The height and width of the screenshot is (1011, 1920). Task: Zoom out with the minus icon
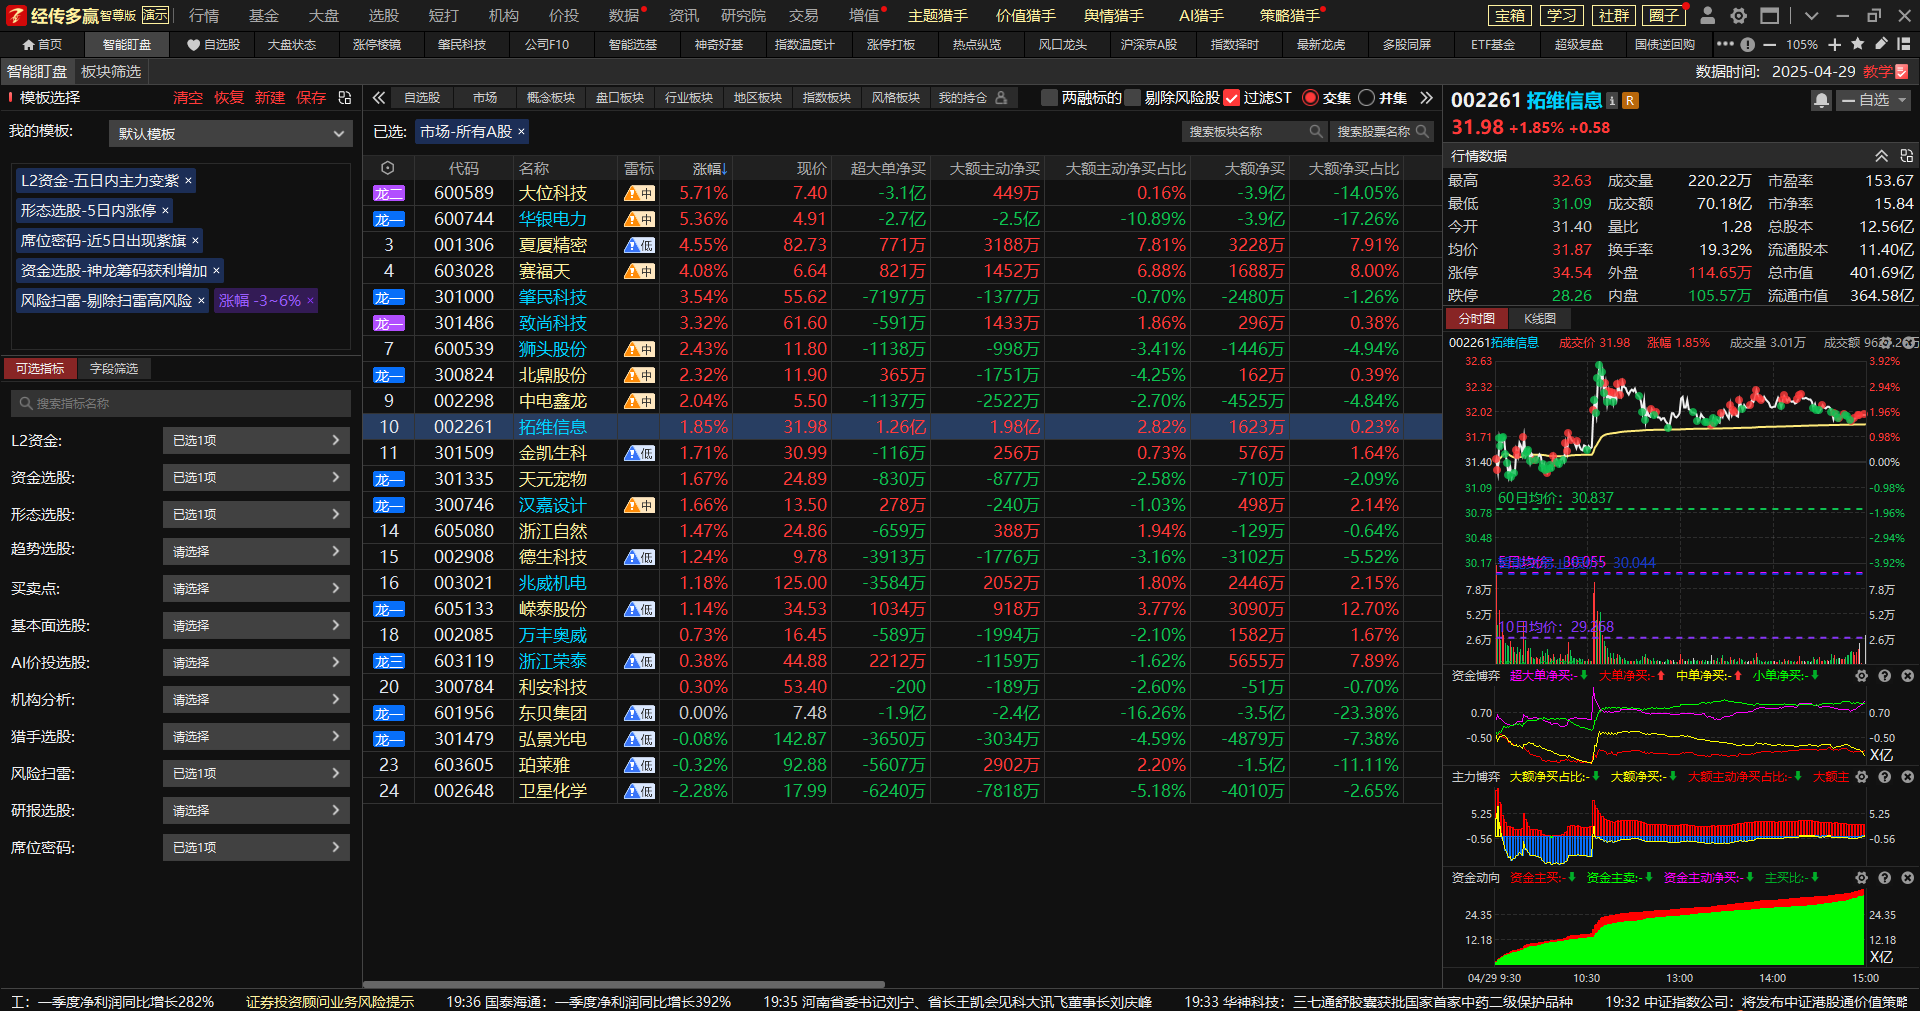tap(1770, 44)
